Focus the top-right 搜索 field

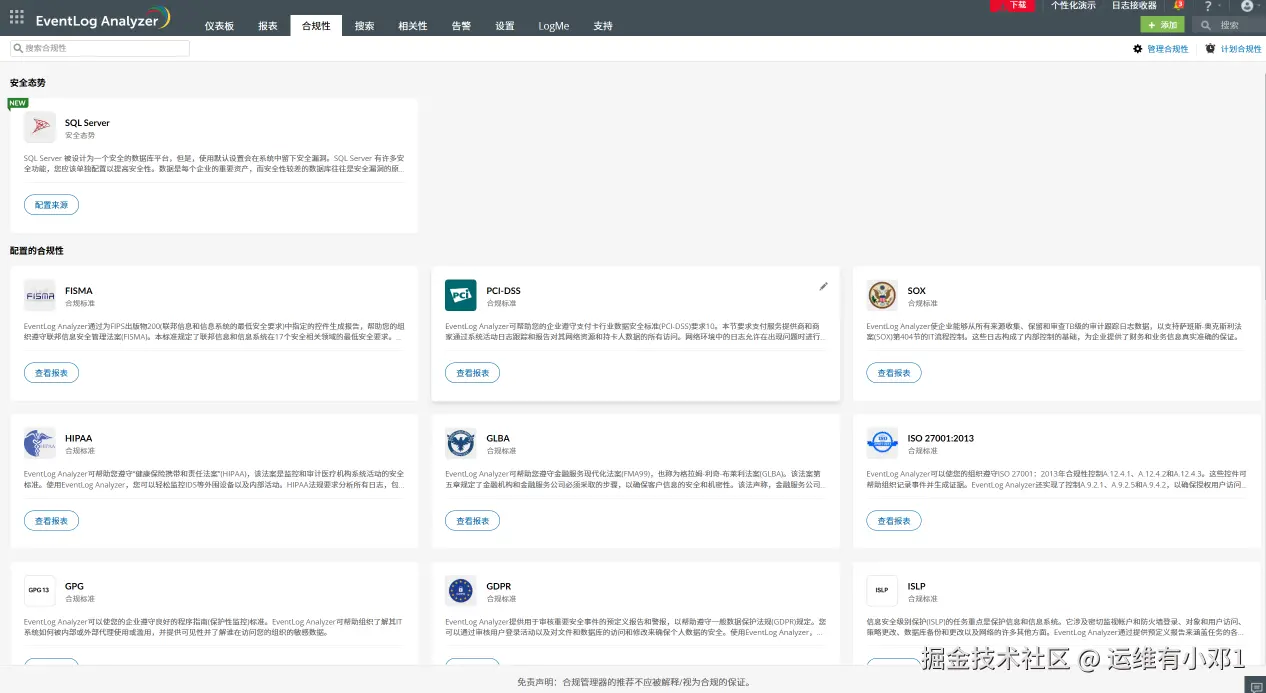pos(1227,25)
